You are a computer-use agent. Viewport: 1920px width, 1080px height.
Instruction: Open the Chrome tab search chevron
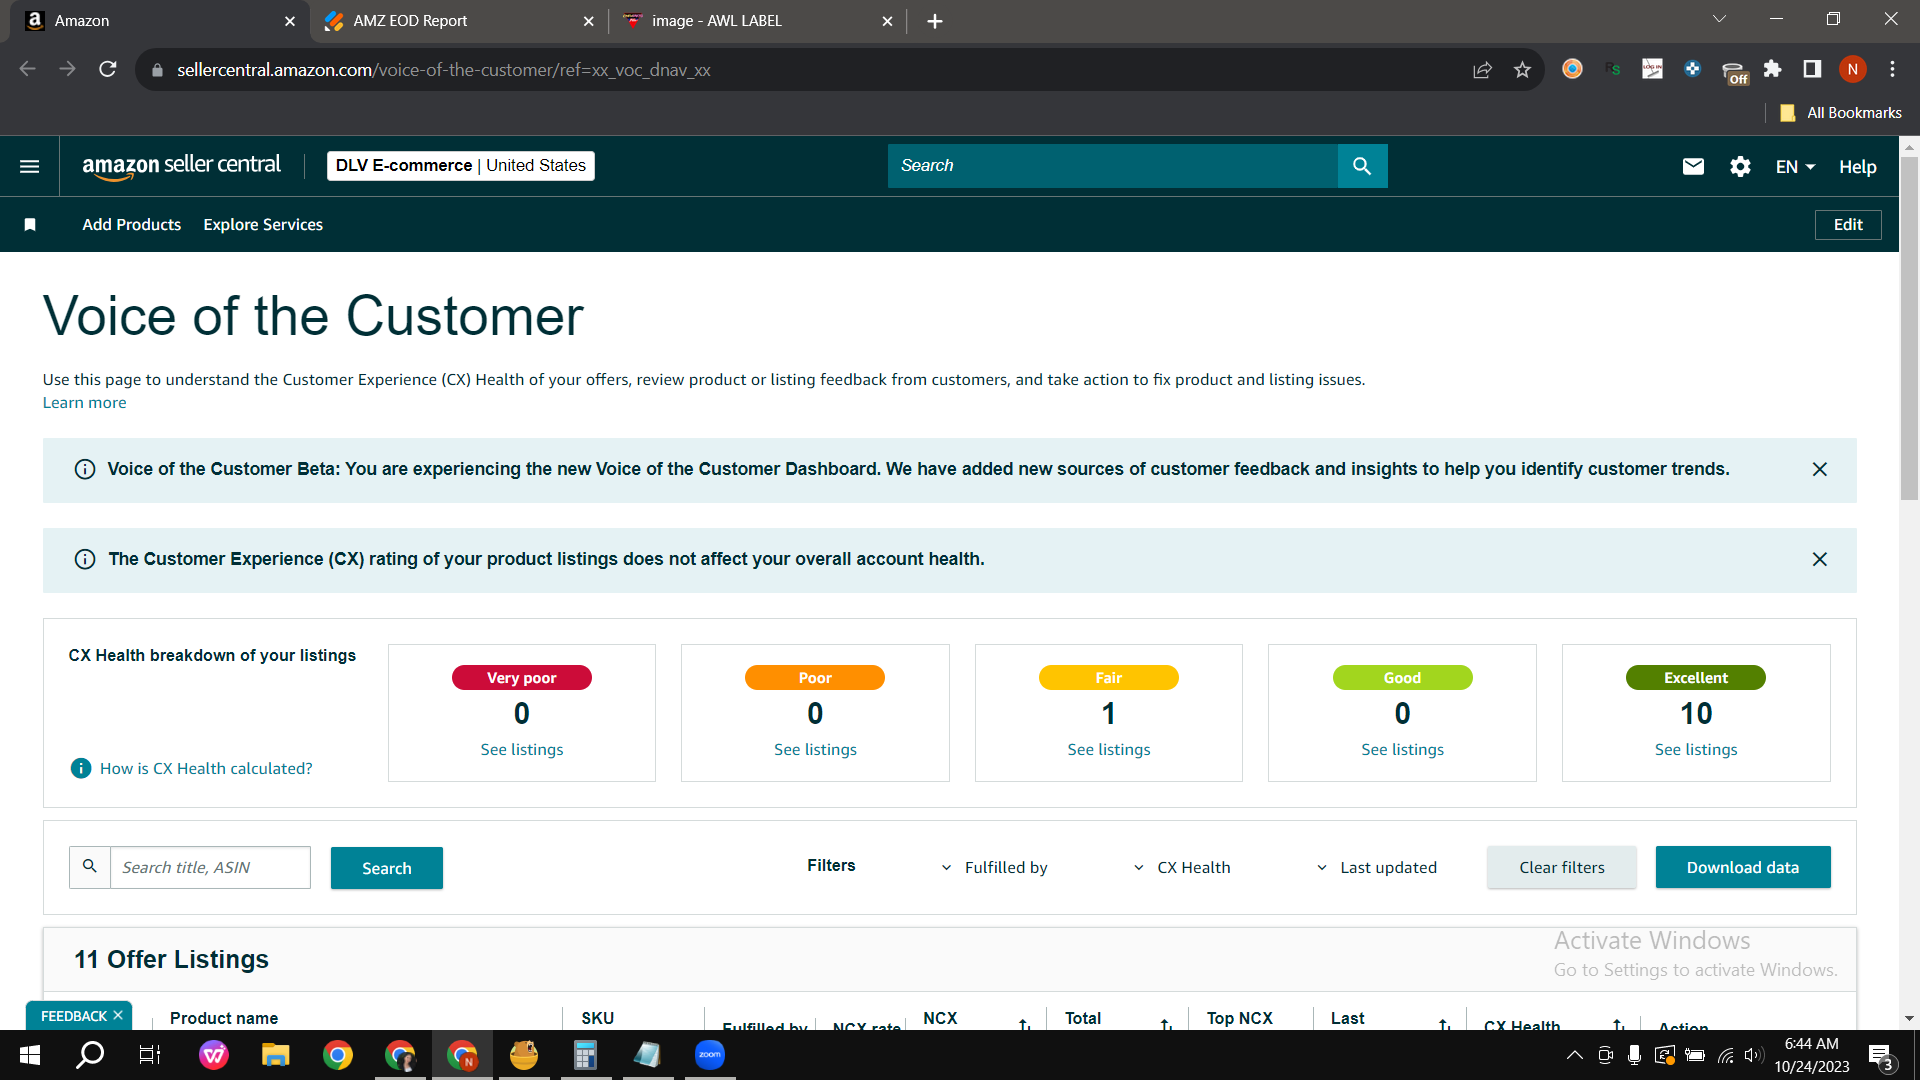(x=1719, y=19)
